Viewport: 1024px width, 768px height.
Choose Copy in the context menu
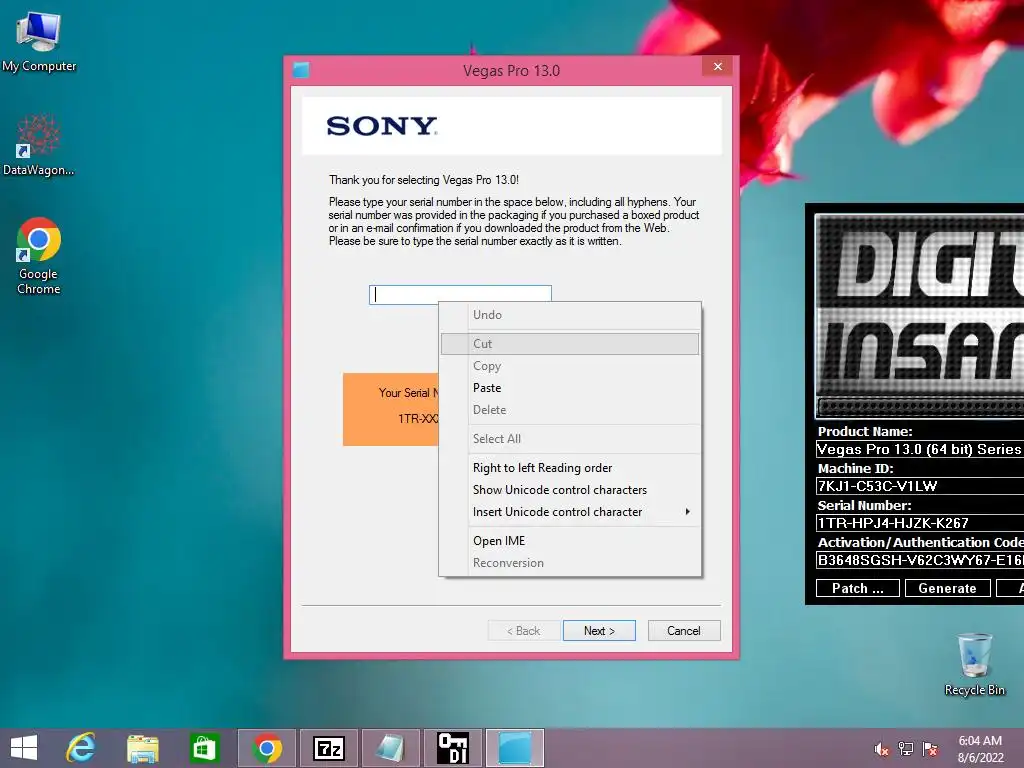[x=569, y=366]
